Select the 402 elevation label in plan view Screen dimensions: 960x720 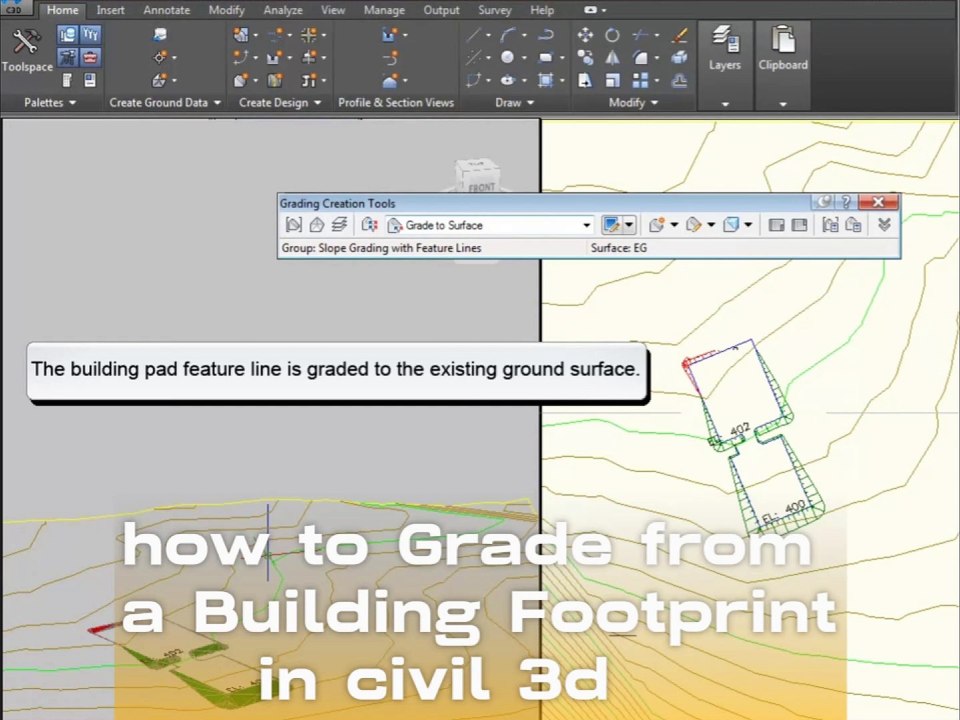pos(740,429)
